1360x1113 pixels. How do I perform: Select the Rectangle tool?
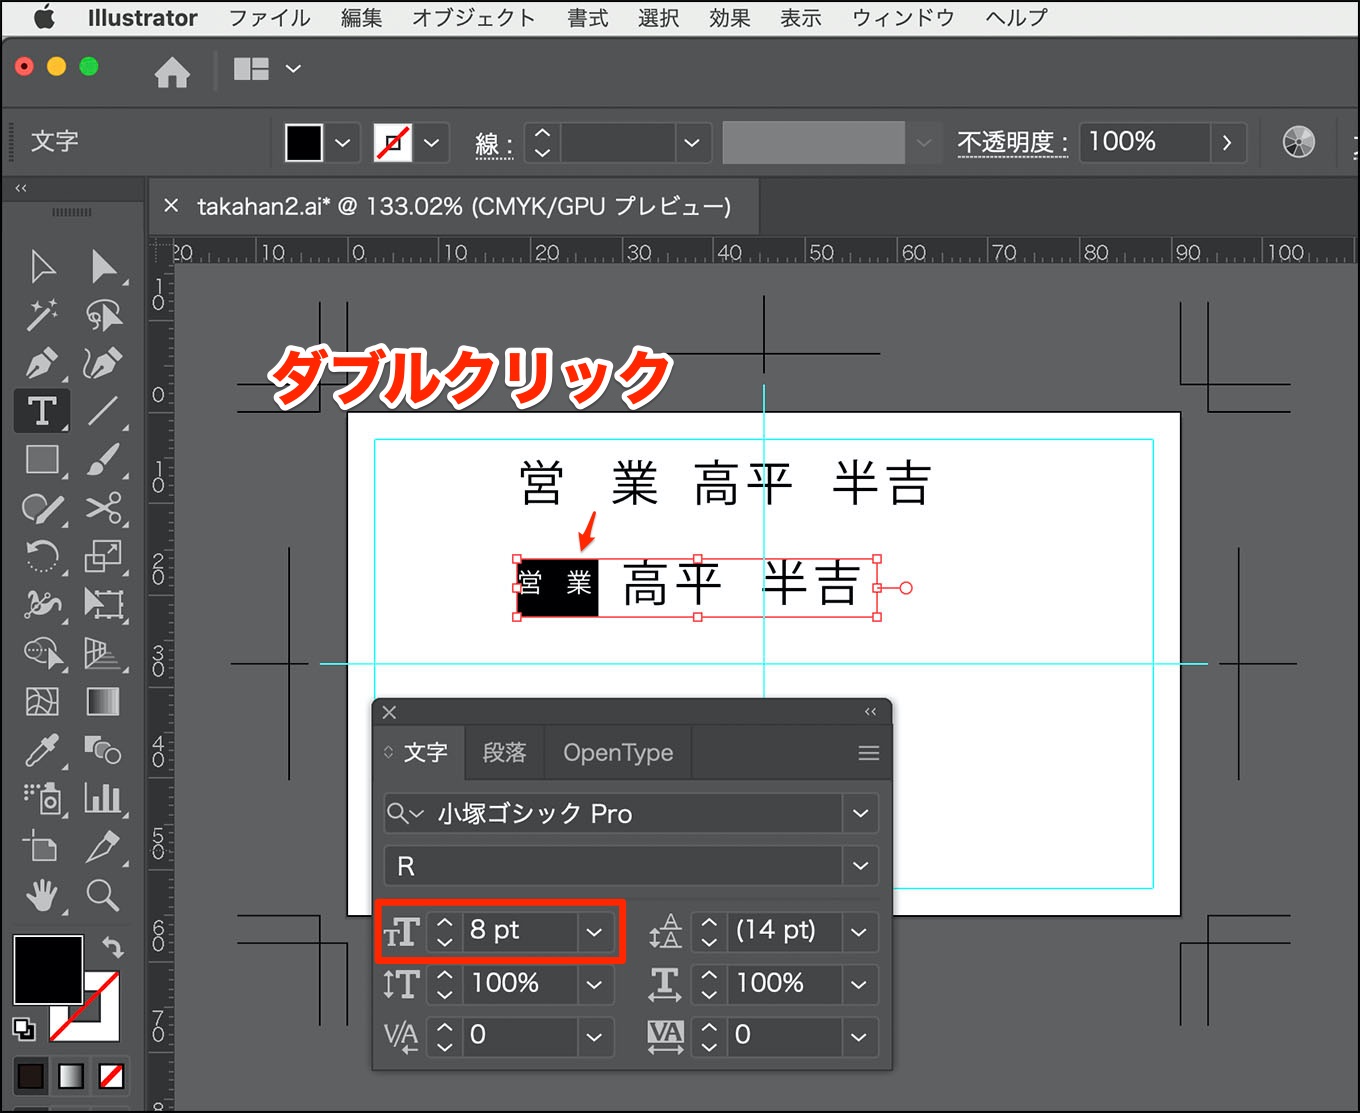42,459
